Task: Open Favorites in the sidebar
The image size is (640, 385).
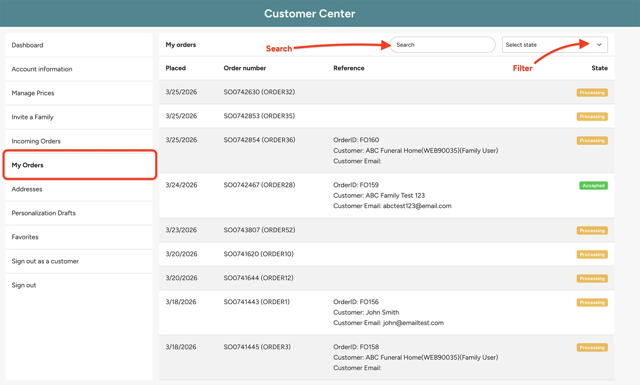Action: coord(79,237)
